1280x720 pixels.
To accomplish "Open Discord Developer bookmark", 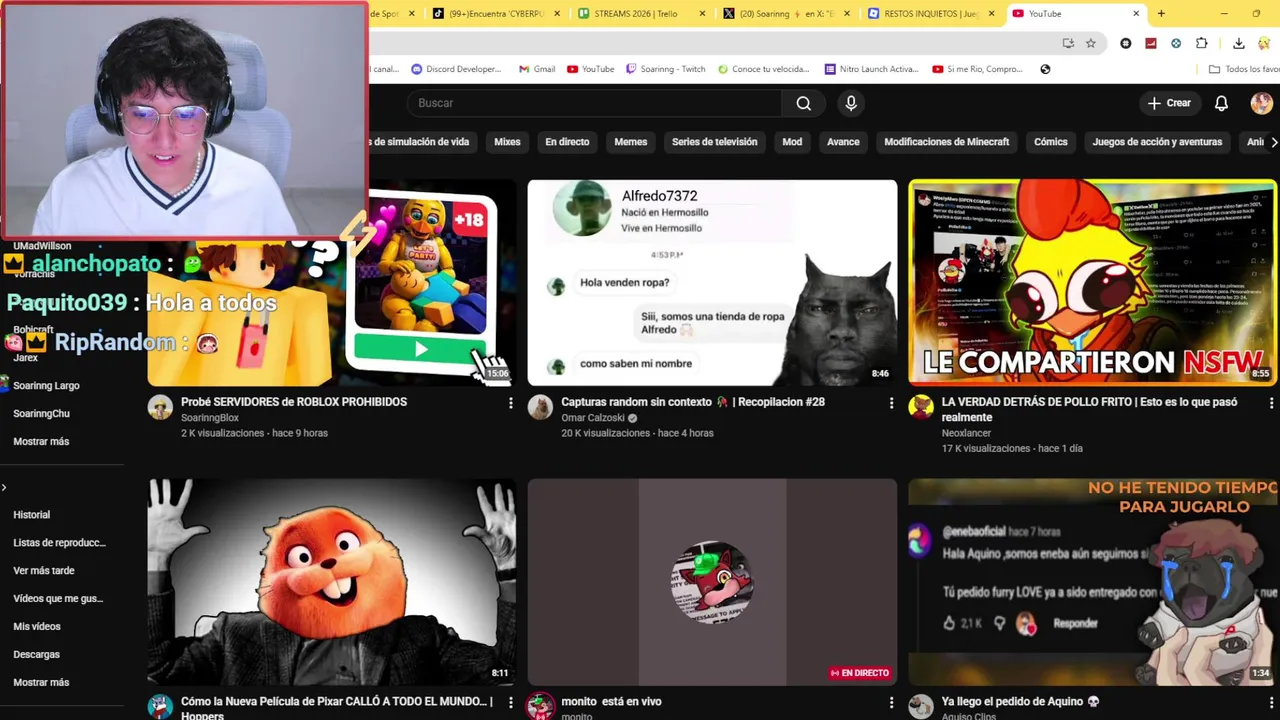I will pyautogui.click(x=456, y=69).
